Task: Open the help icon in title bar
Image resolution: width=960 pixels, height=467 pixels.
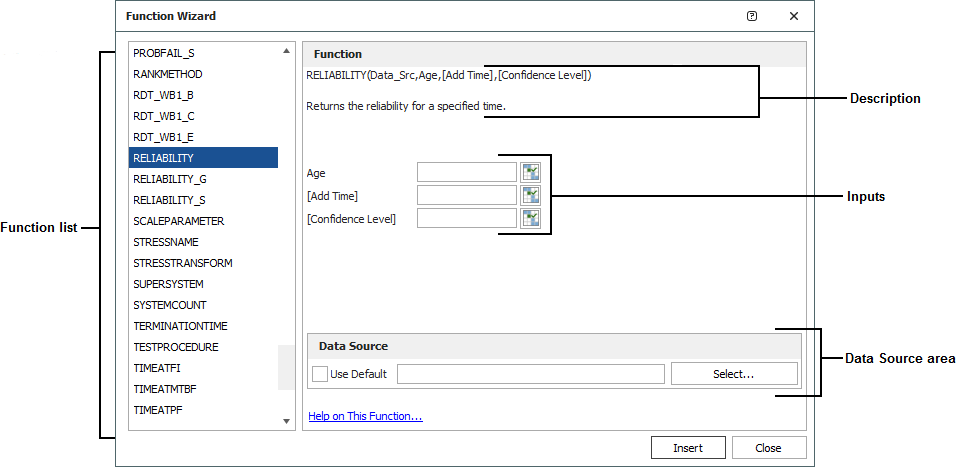Action: [752, 16]
